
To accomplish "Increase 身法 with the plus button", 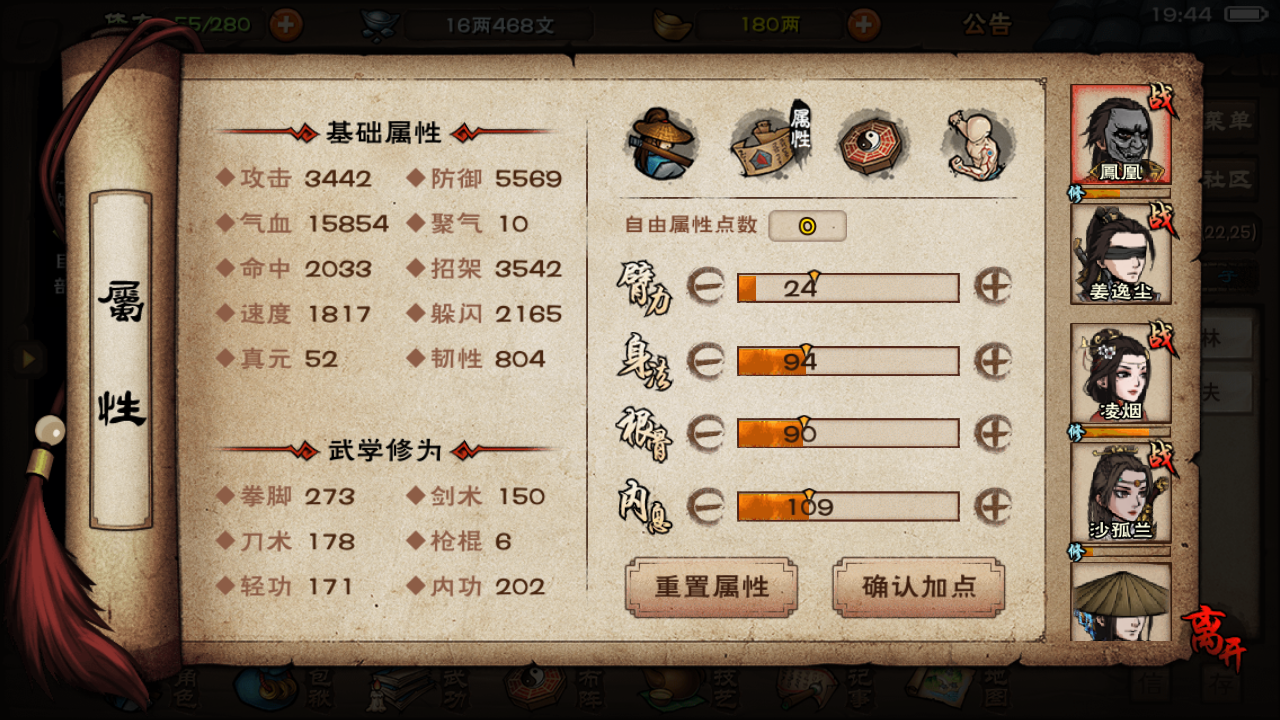I will [993, 360].
